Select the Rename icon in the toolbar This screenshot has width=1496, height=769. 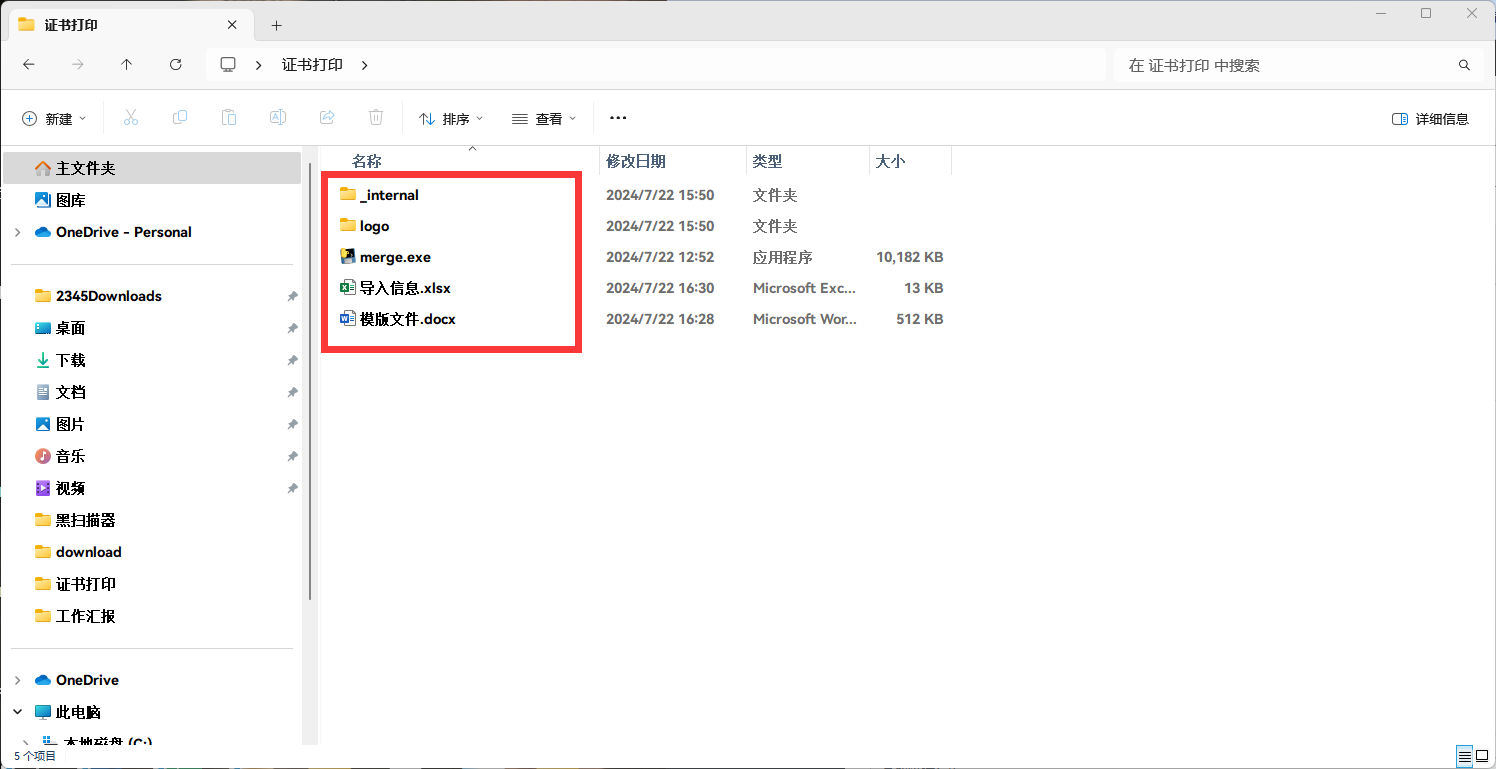tap(277, 117)
